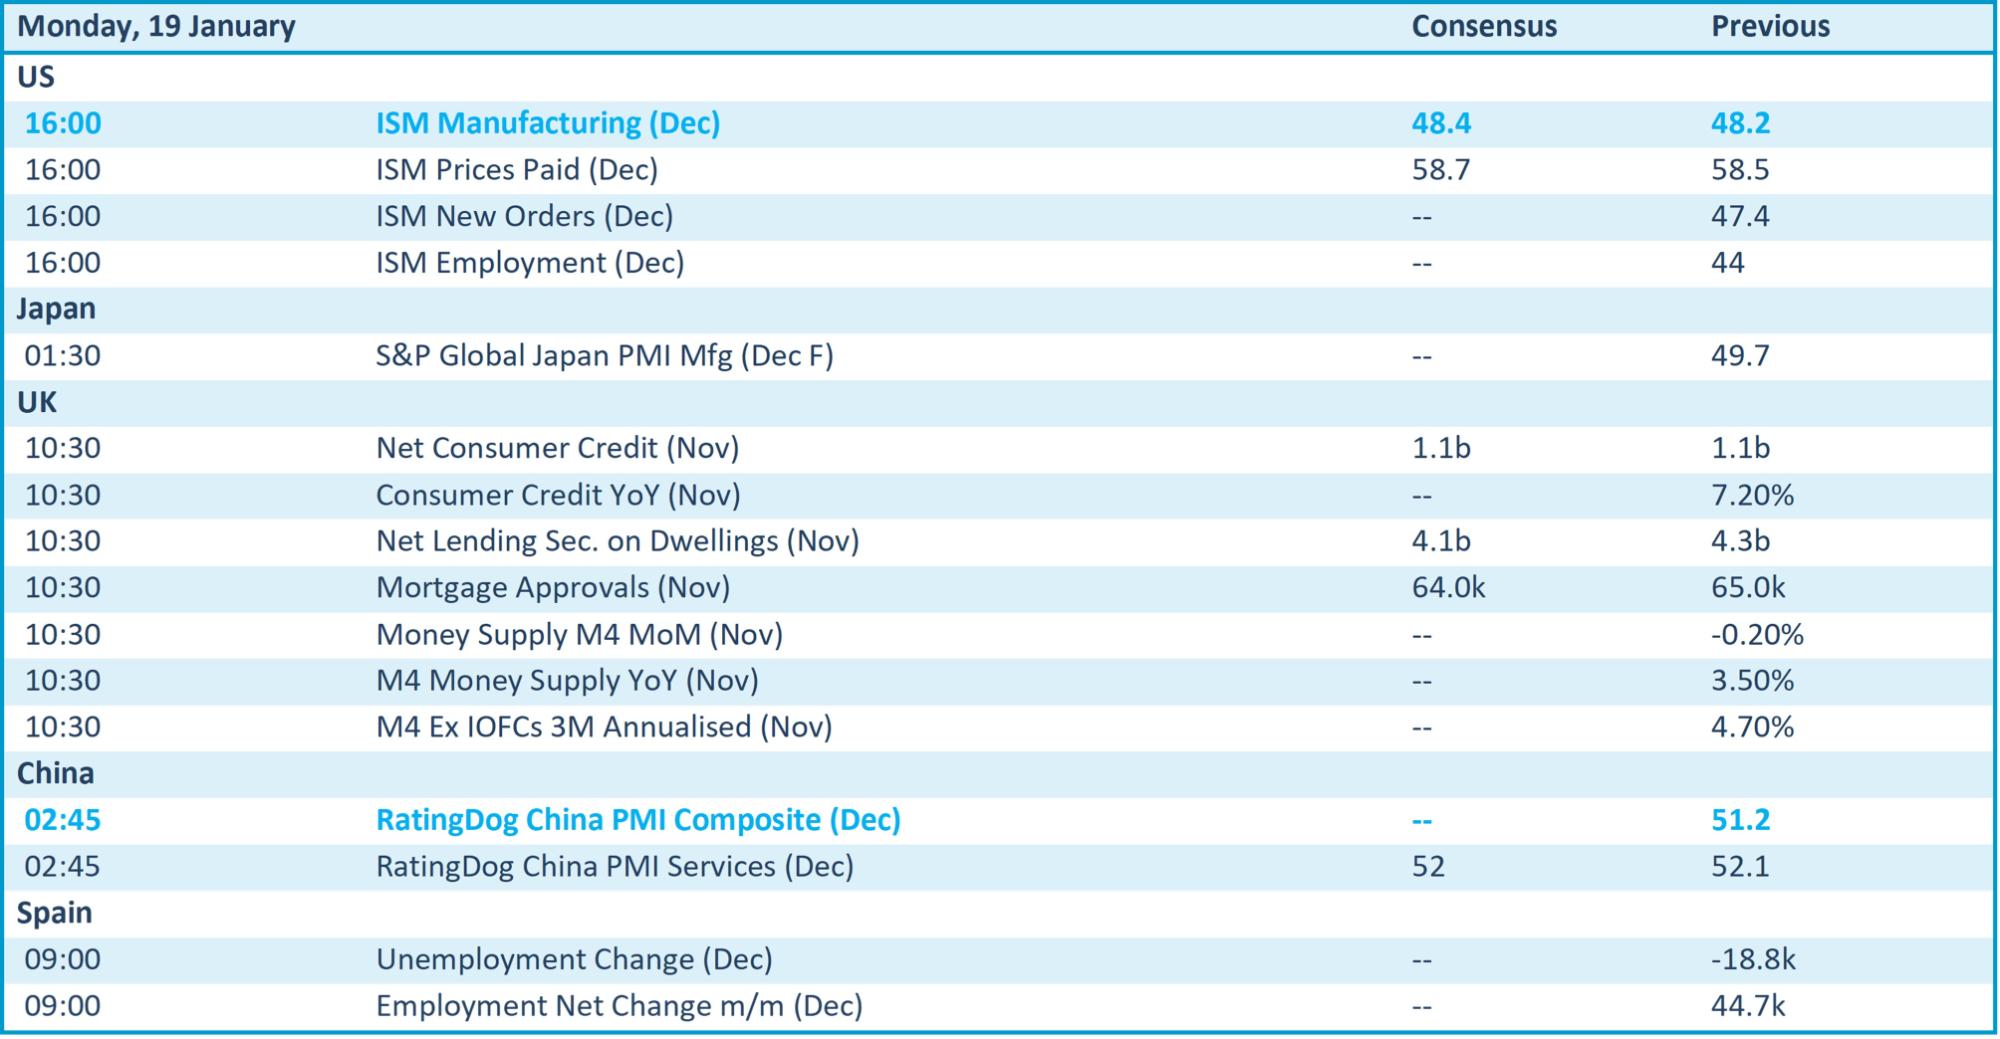This screenshot has height=1039, width=2000.
Task: Select the ISM New Orders (Dec) row
Action: 524,216
